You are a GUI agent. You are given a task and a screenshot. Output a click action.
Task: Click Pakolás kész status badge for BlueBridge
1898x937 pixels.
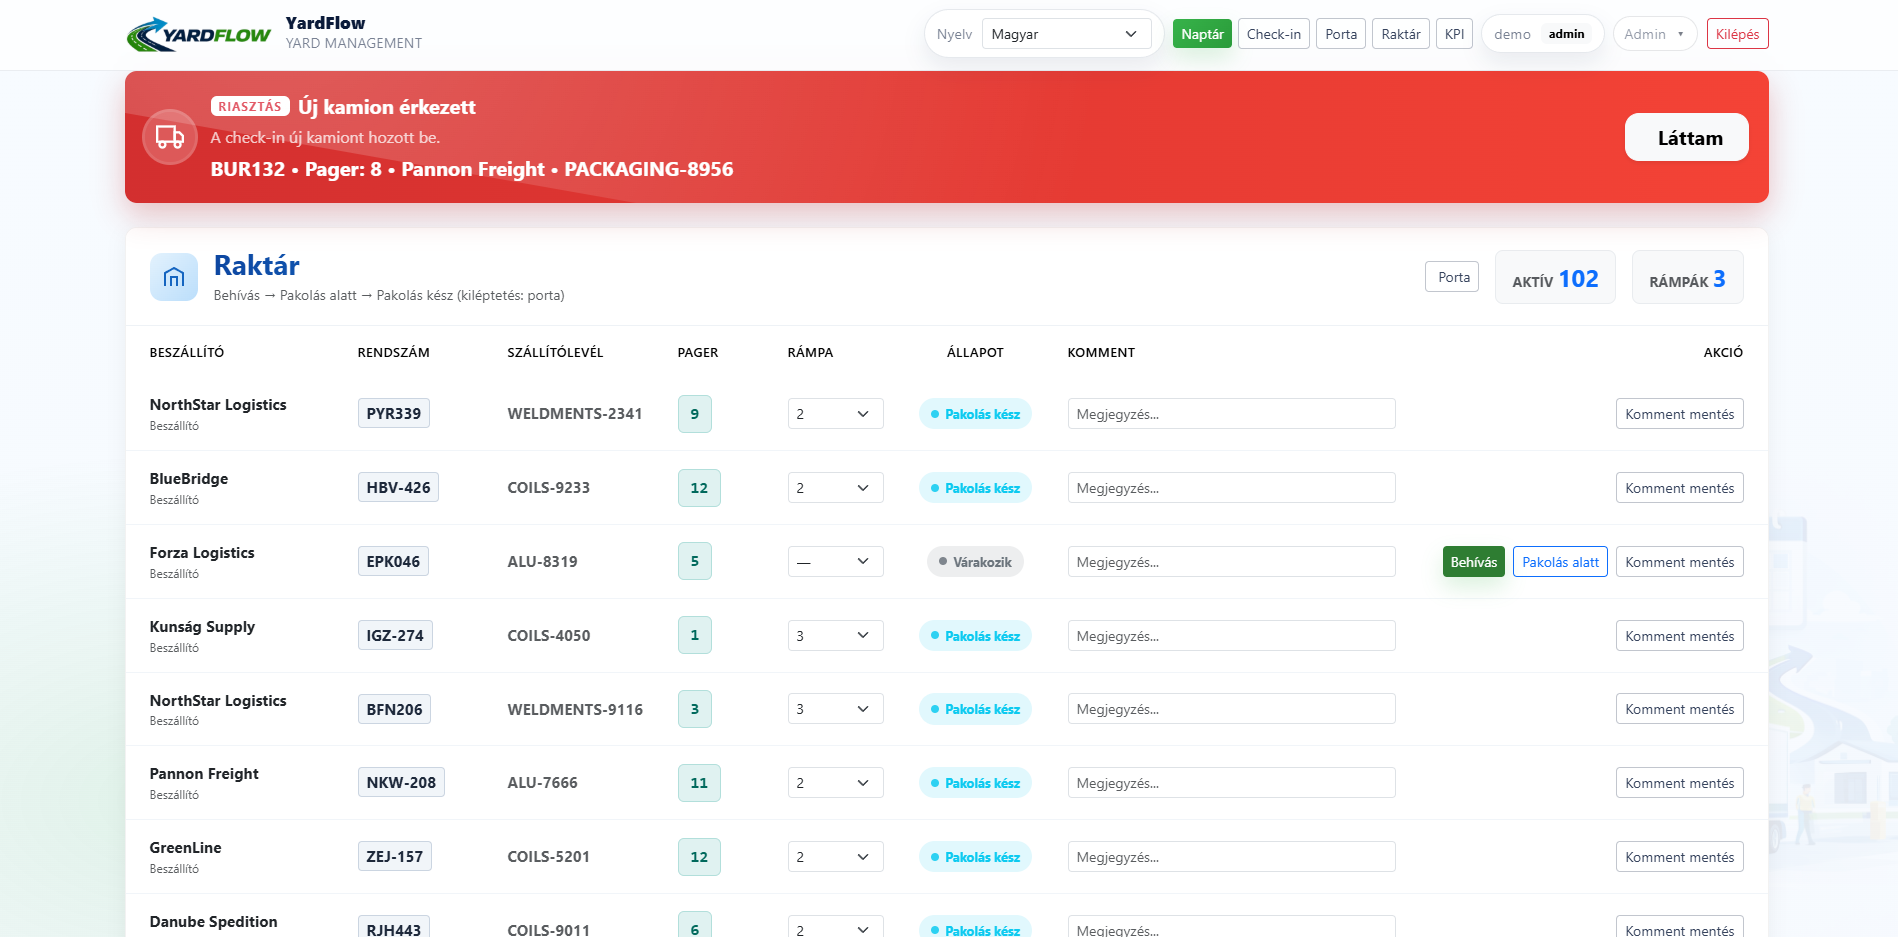[x=975, y=488]
